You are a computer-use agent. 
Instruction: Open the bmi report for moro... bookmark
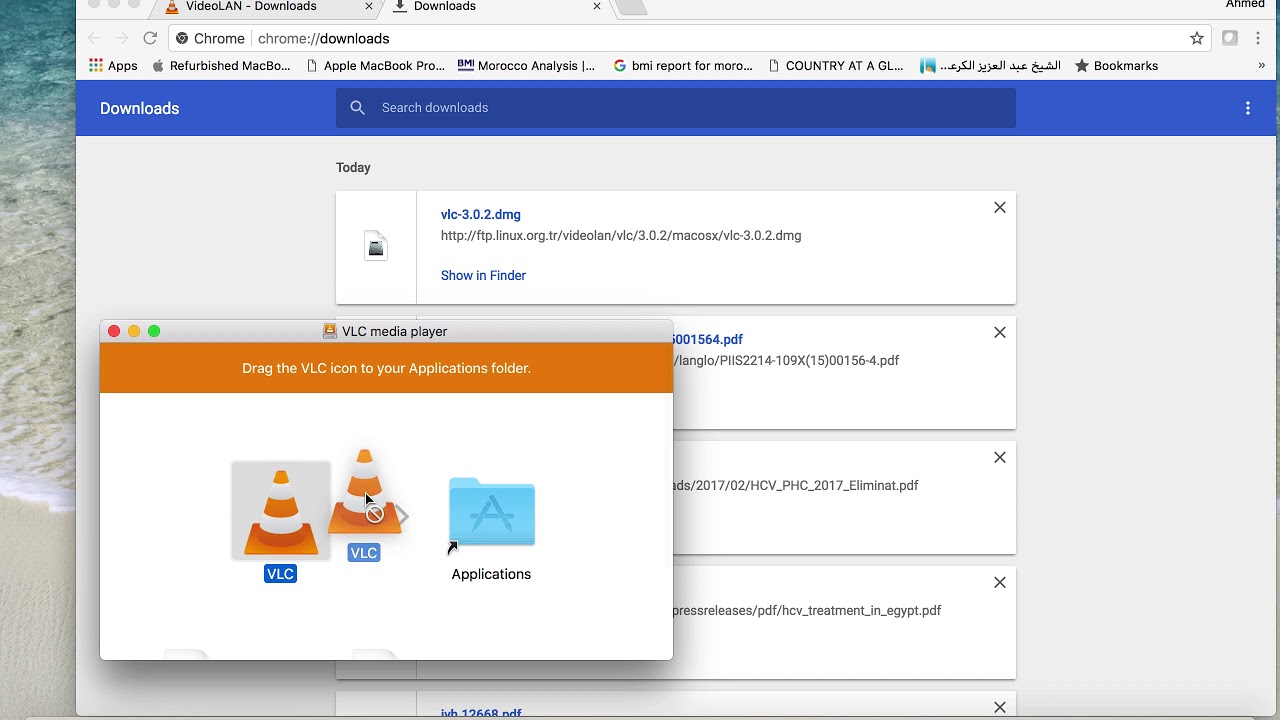click(683, 66)
